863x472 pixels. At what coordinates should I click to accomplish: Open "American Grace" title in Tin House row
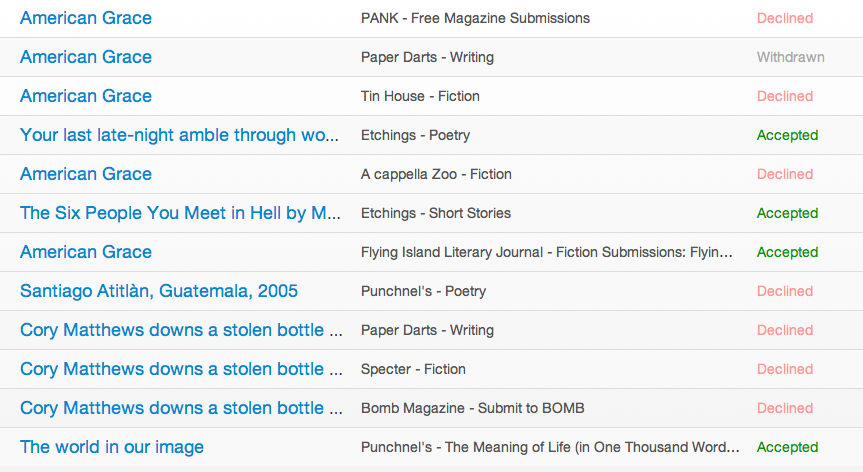pyautogui.click(x=86, y=96)
